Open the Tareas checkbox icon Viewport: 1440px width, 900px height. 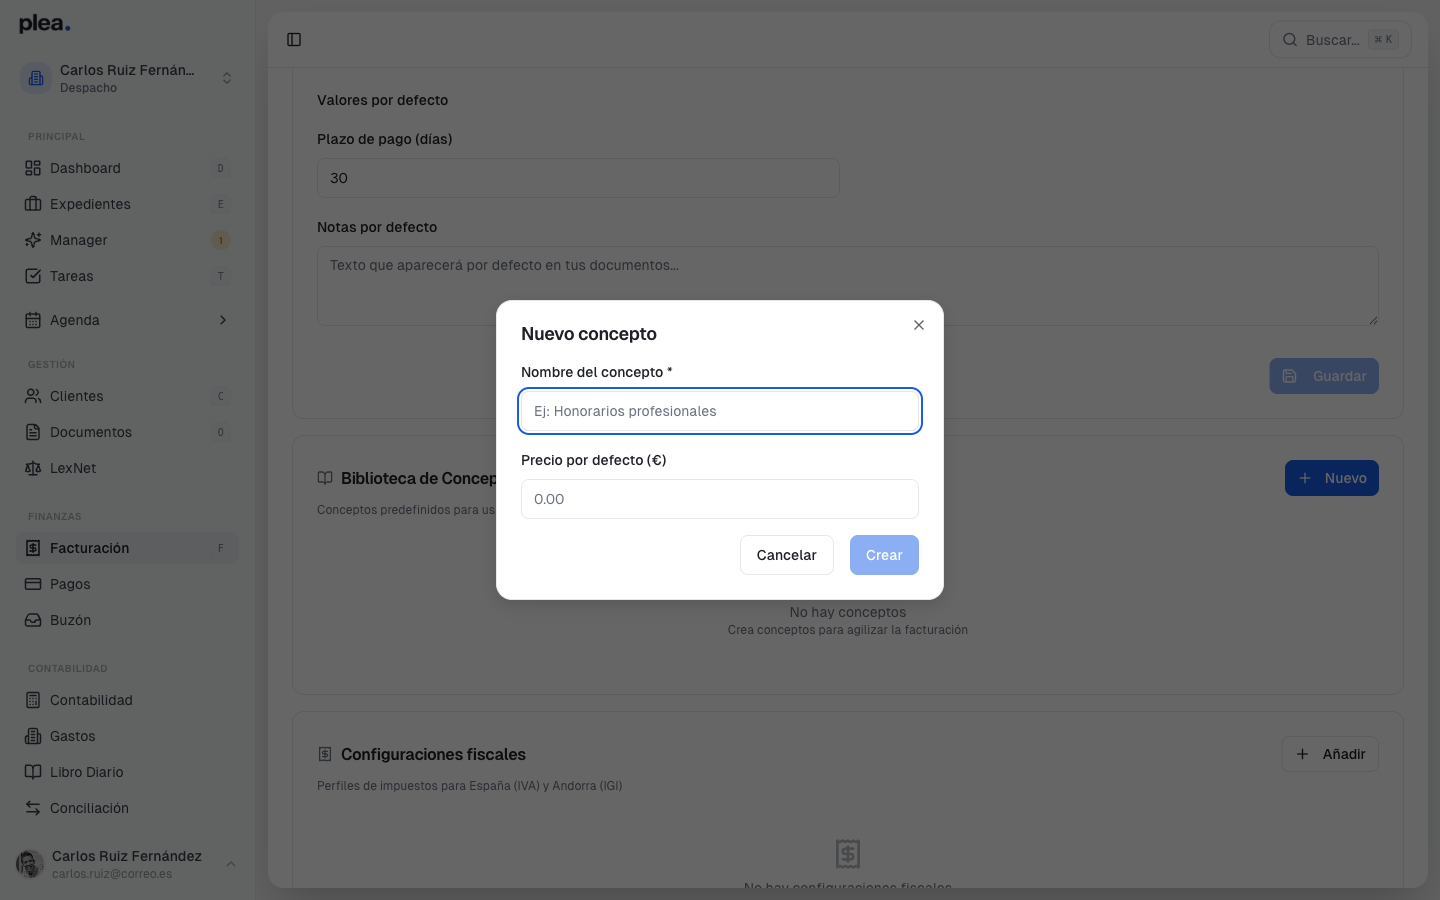tap(33, 276)
